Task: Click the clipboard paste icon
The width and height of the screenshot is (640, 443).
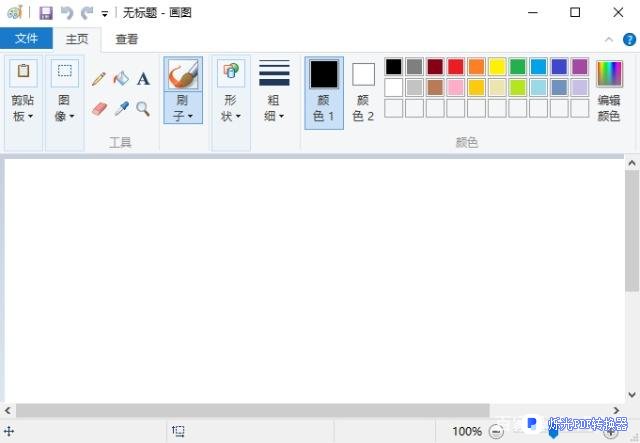Action: pos(23,71)
